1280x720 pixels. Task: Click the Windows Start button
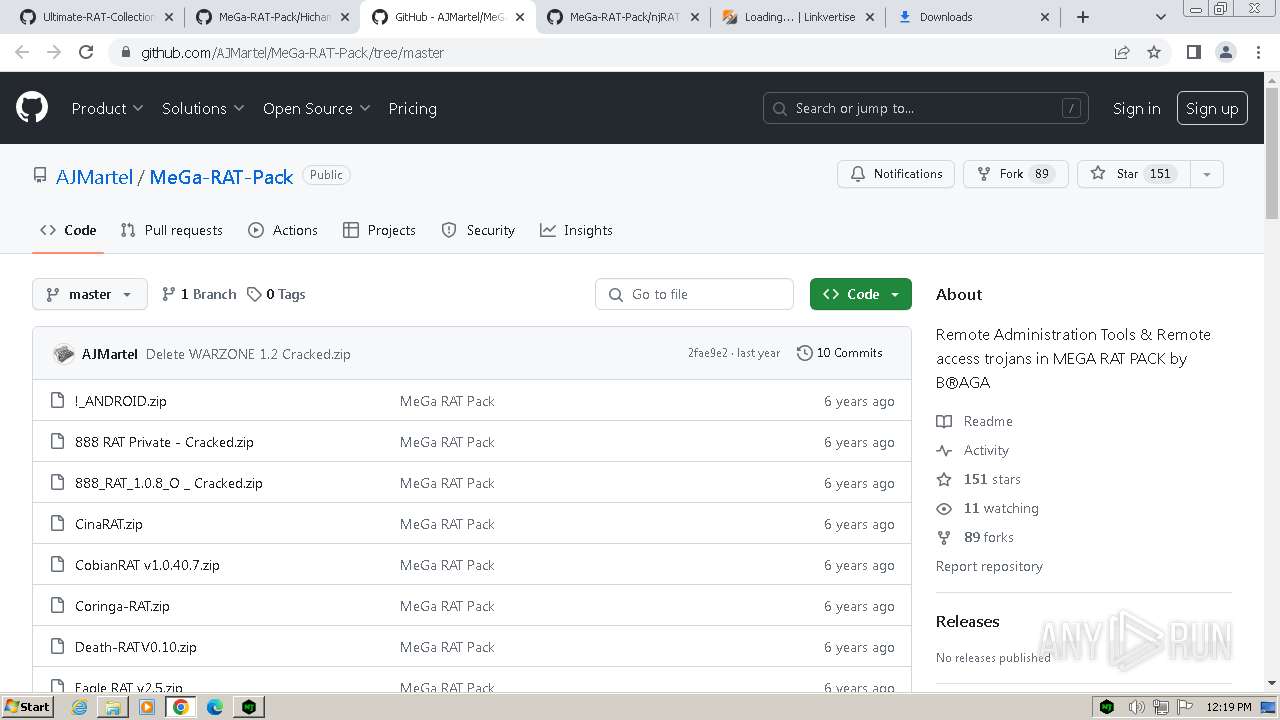[28, 707]
